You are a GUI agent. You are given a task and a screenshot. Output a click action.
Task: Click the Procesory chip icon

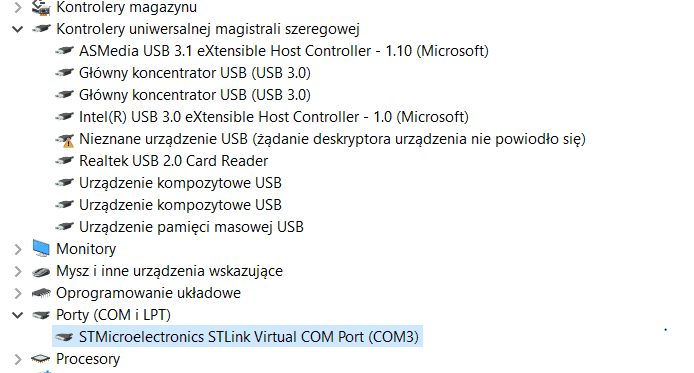(x=41, y=359)
